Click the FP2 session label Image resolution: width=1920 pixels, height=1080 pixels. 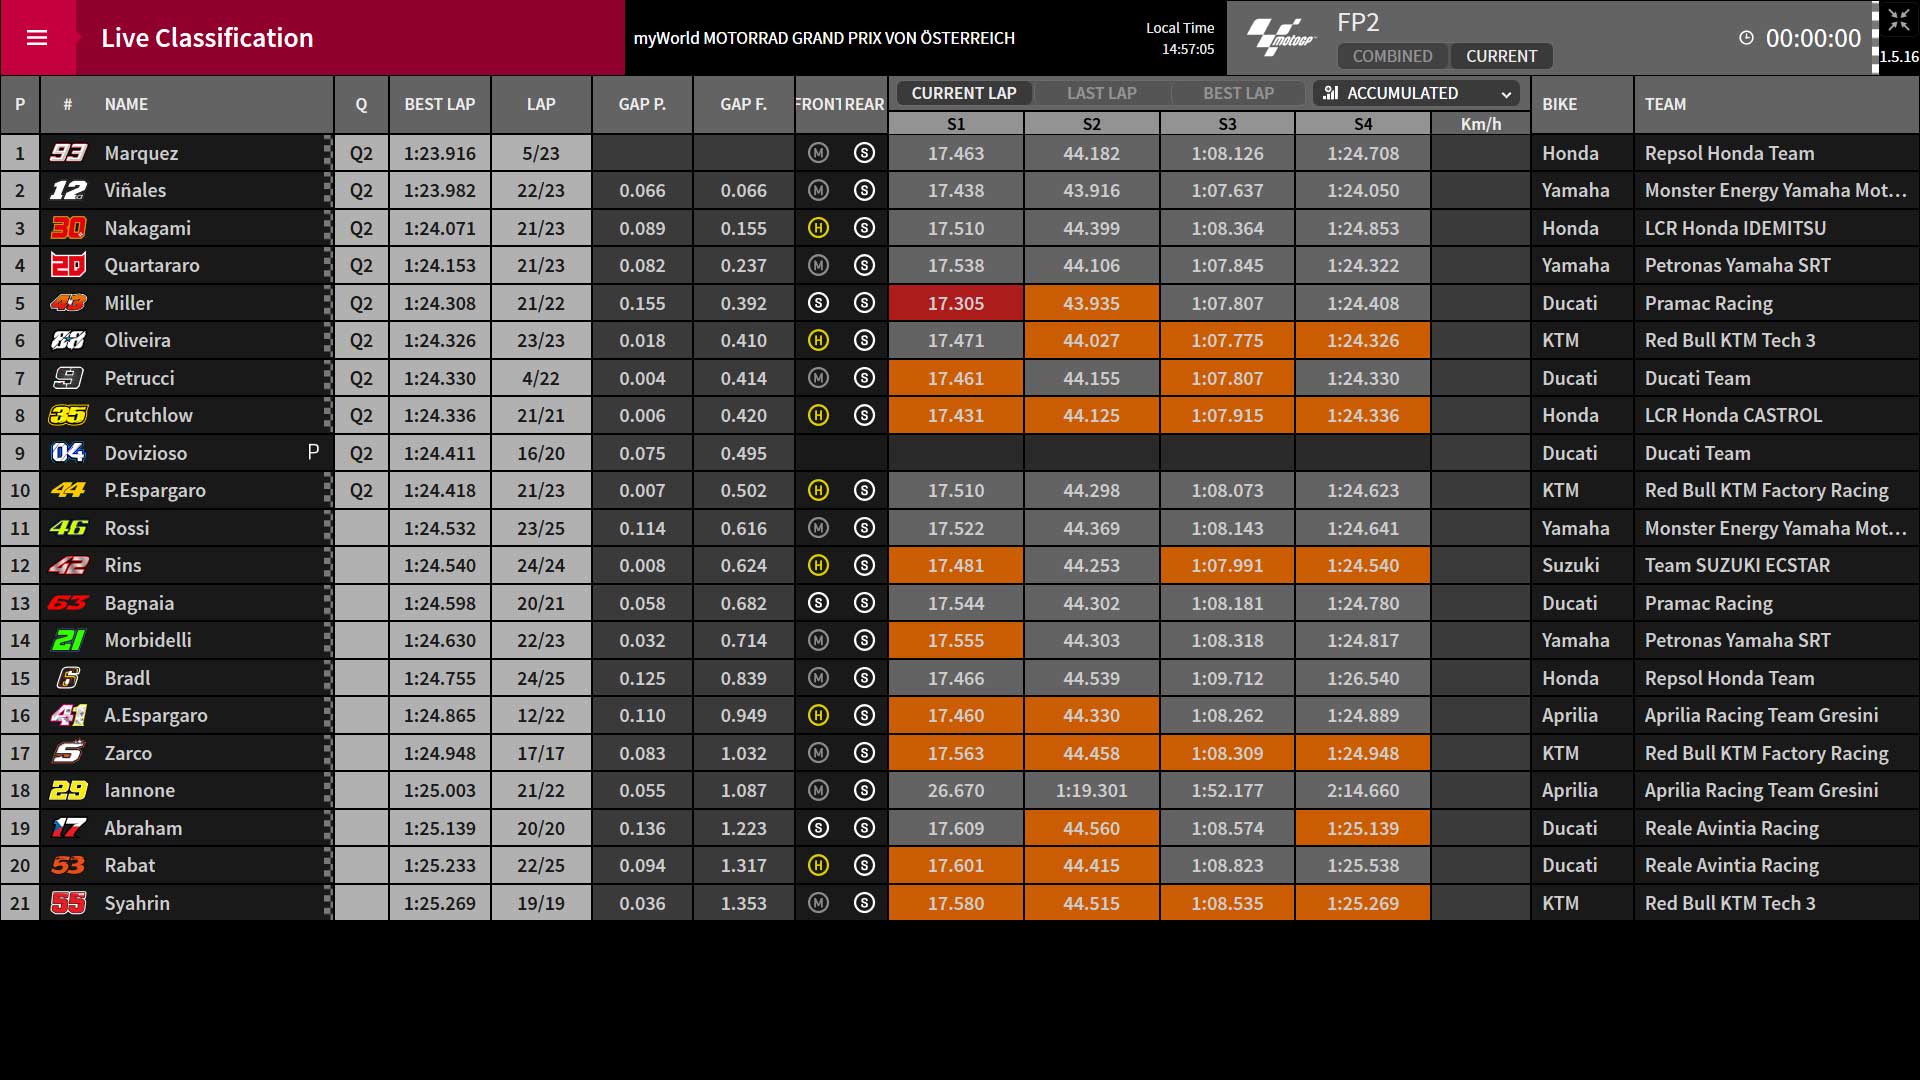(1358, 23)
